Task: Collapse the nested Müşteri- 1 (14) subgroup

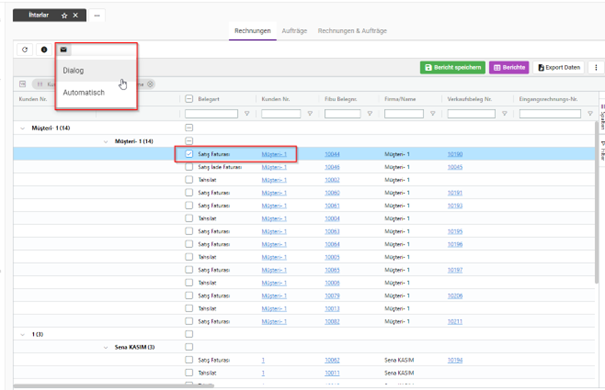Action: (x=106, y=142)
